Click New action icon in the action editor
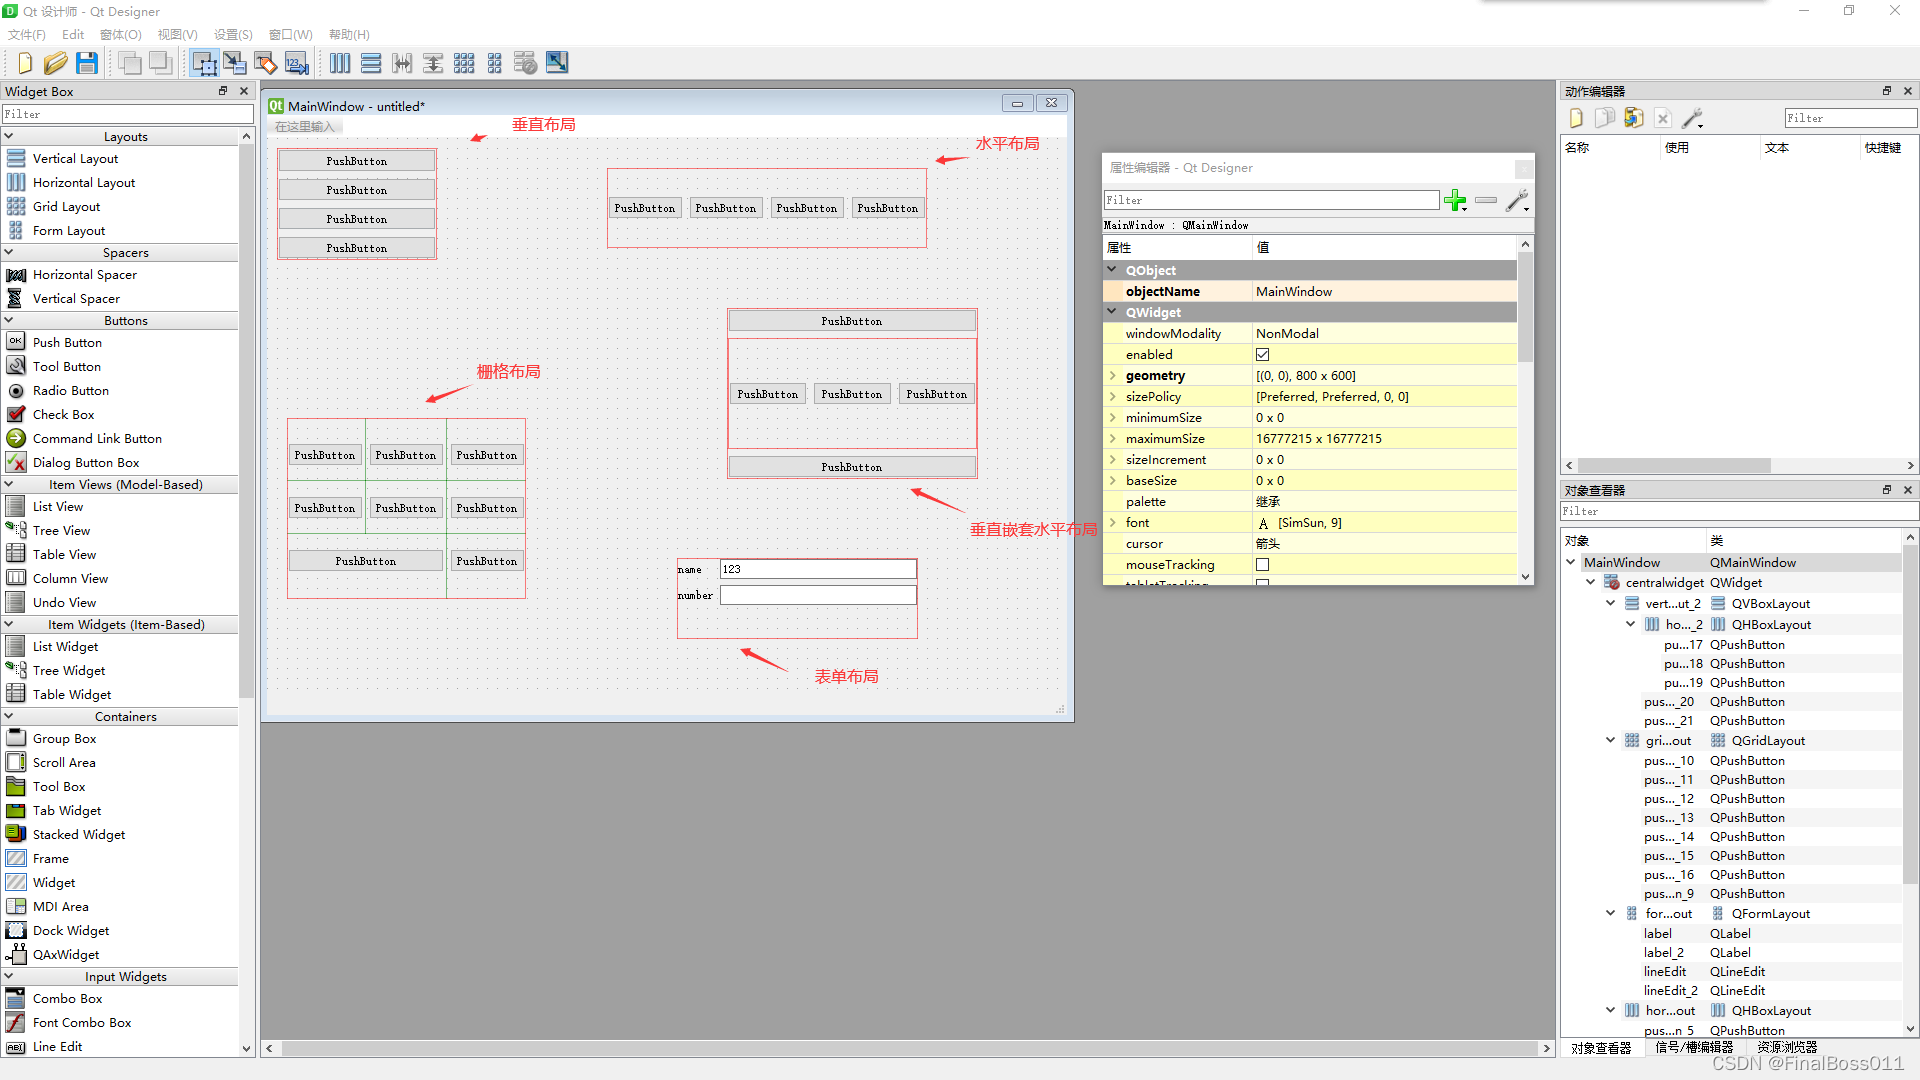 tap(1576, 118)
